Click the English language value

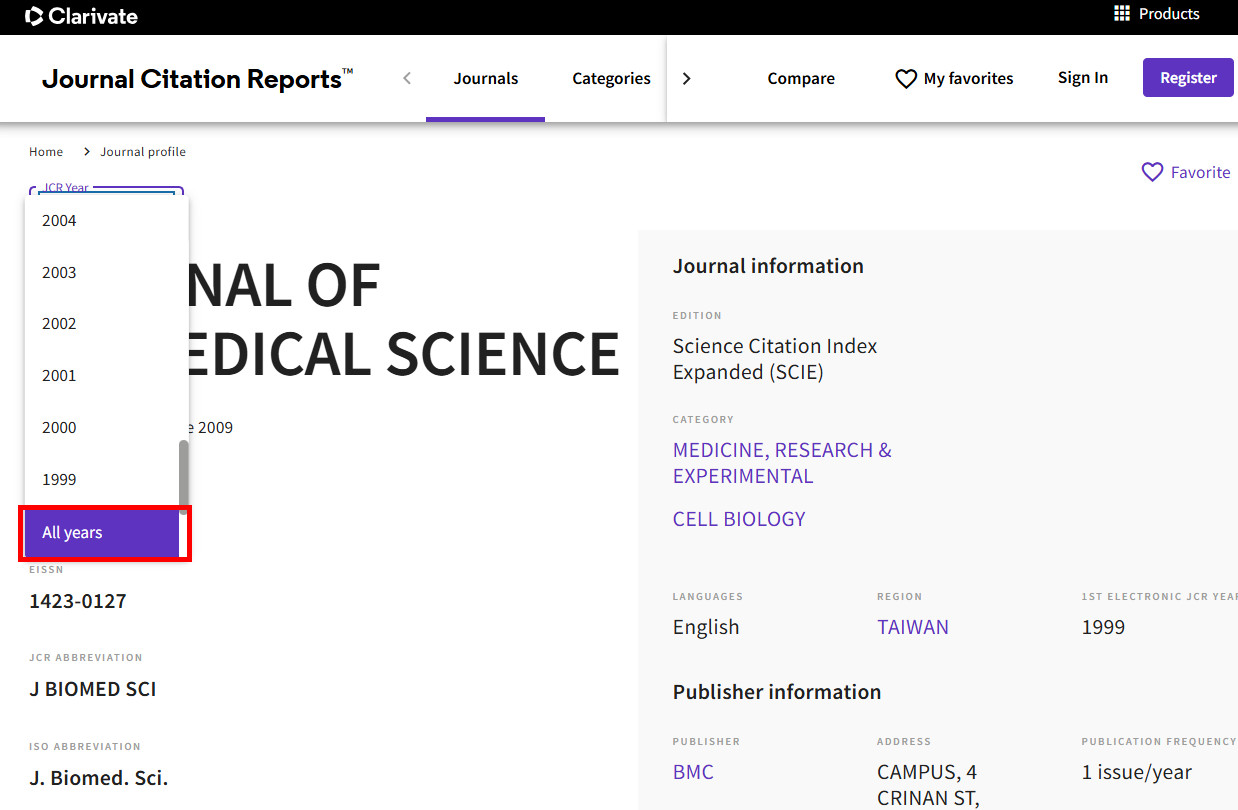click(x=706, y=627)
